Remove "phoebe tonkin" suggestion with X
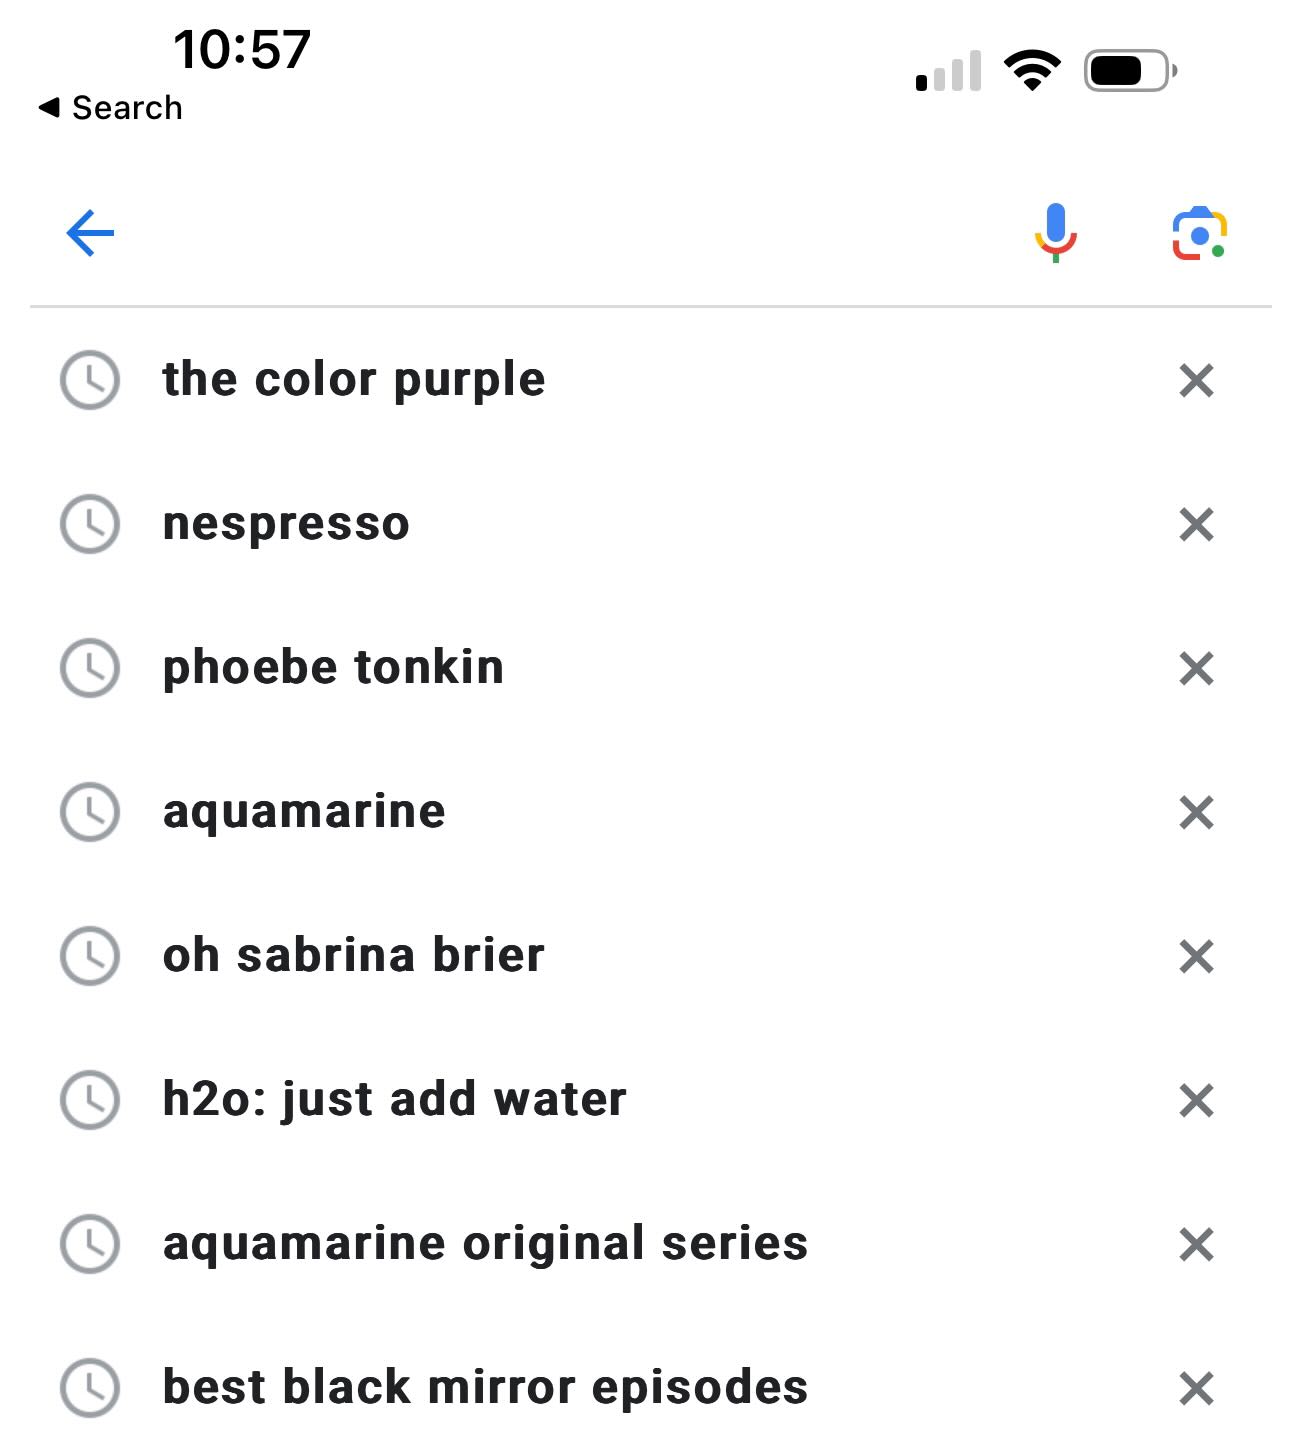This screenshot has height=1453, width=1290. 1196,668
